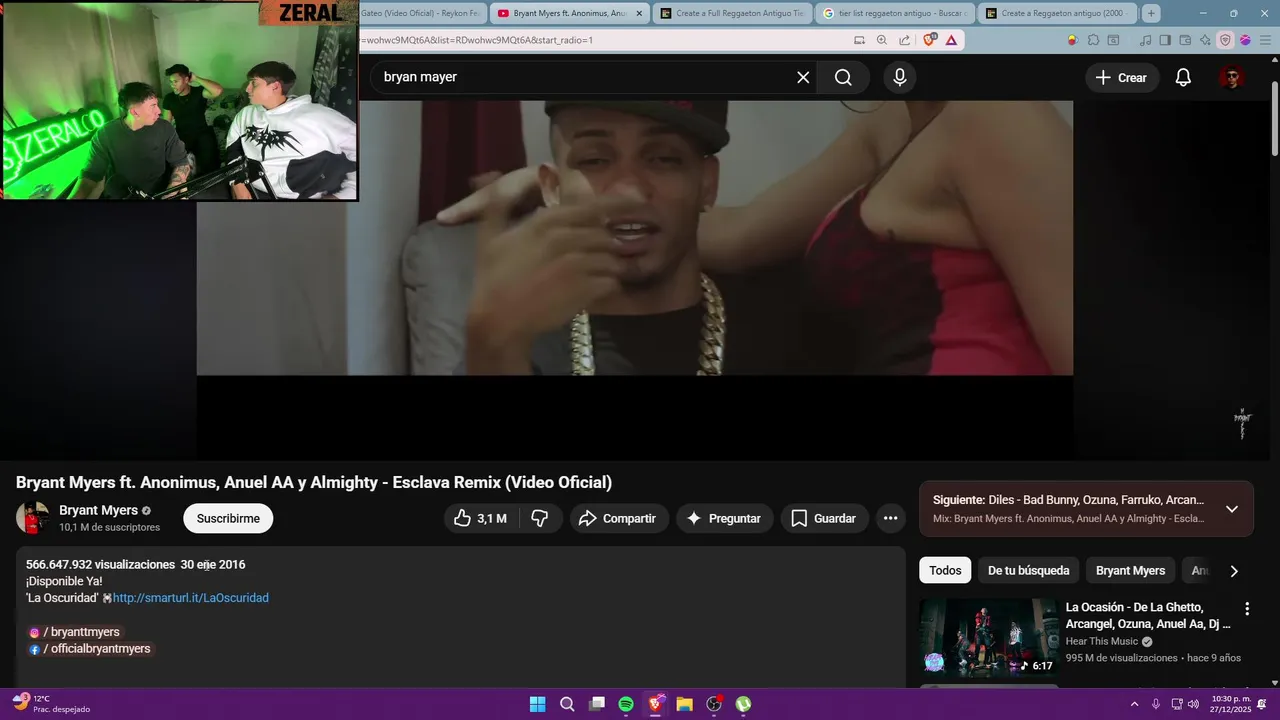Like the video with 3,1 M thumbs up
This screenshot has width=1280, height=720.
[480, 518]
